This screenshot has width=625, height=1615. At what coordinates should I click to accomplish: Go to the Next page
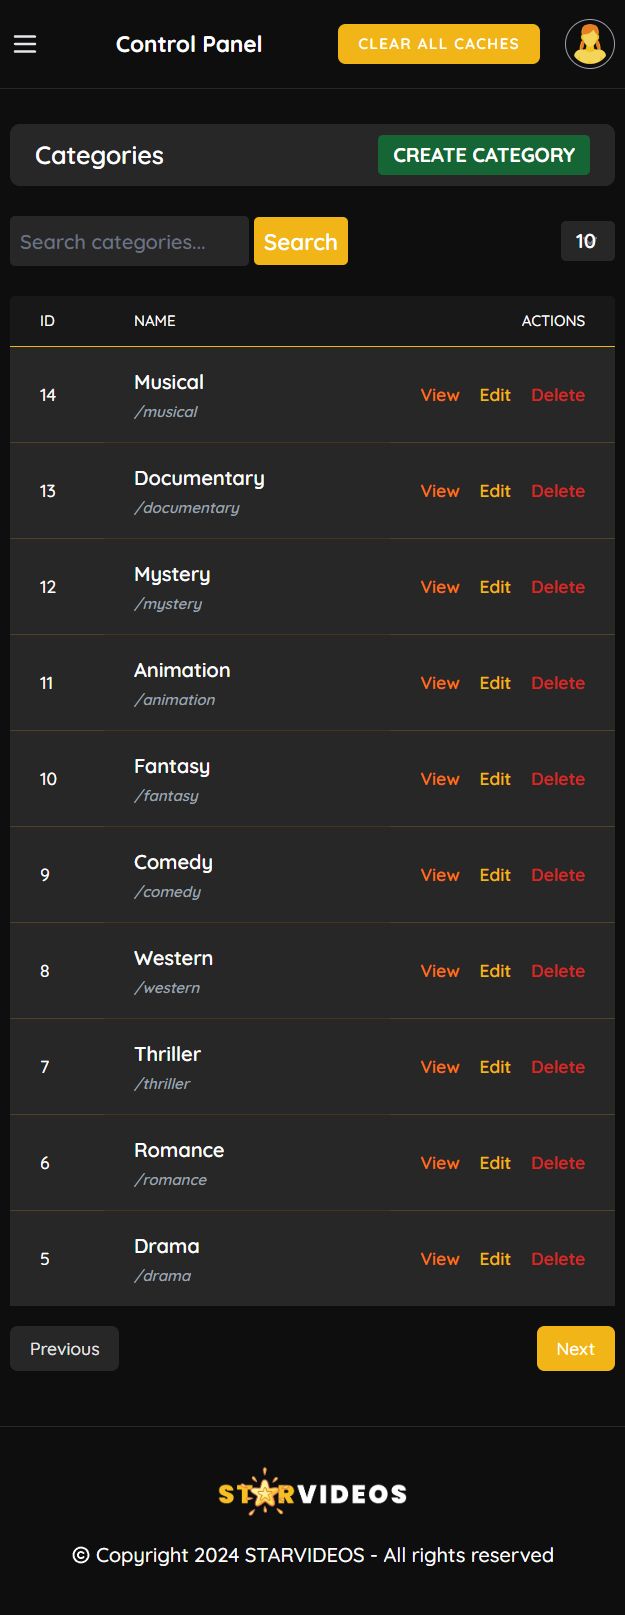tap(575, 1349)
